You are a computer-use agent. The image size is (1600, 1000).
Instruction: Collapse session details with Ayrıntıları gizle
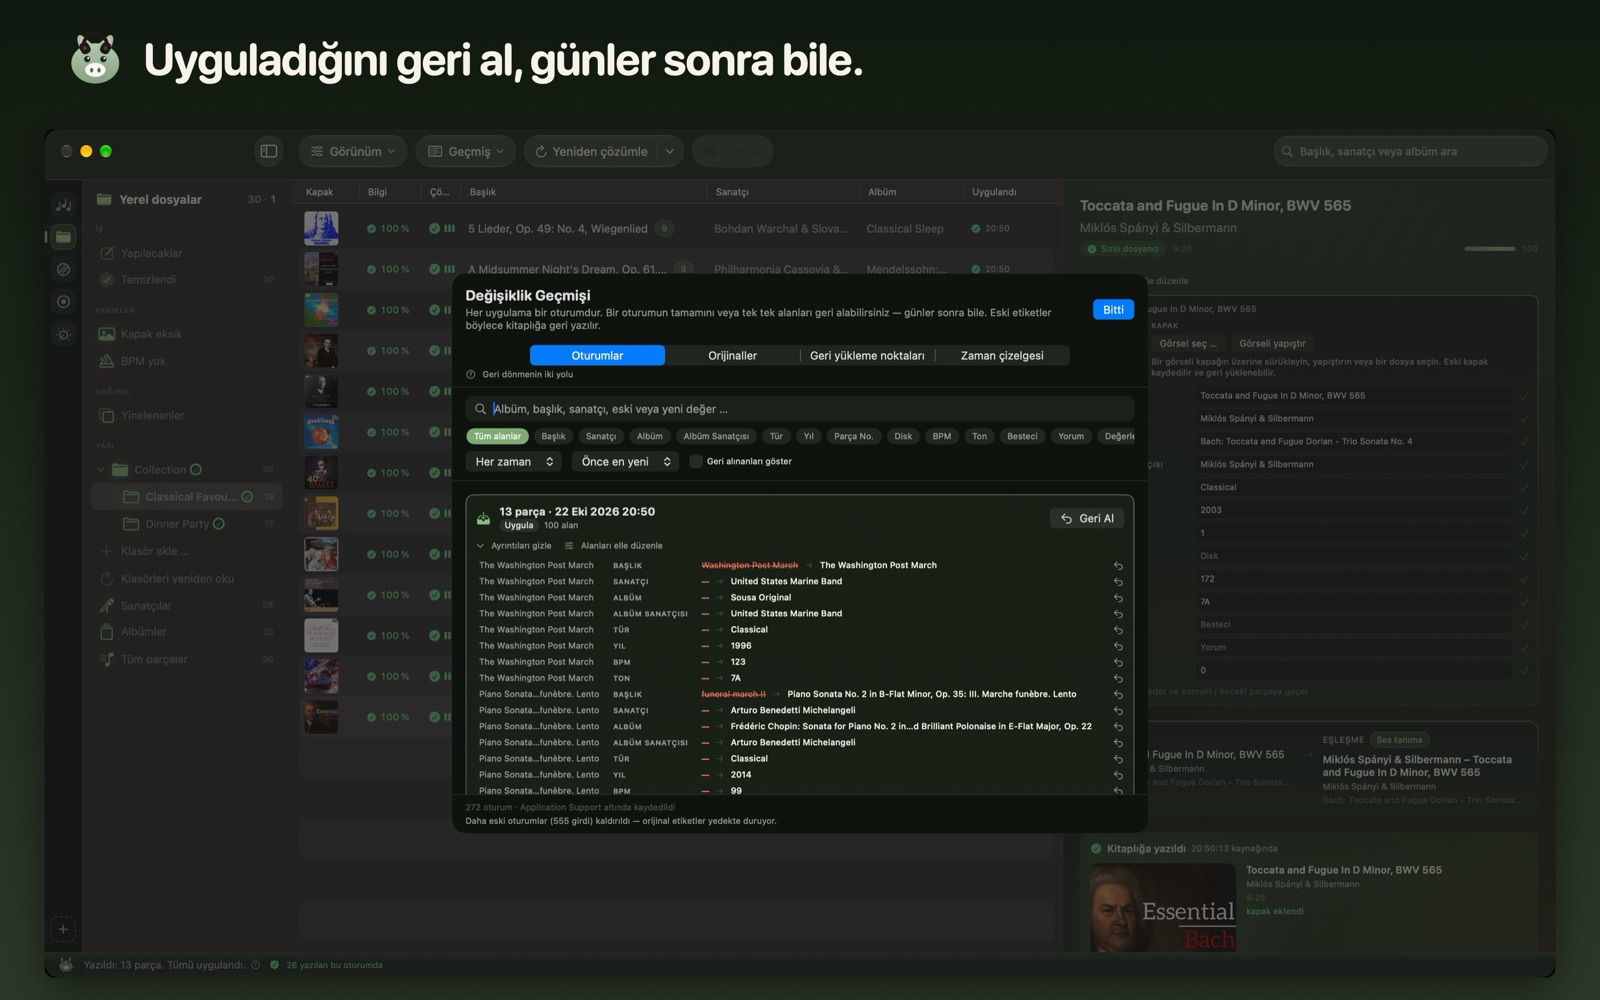(x=514, y=546)
